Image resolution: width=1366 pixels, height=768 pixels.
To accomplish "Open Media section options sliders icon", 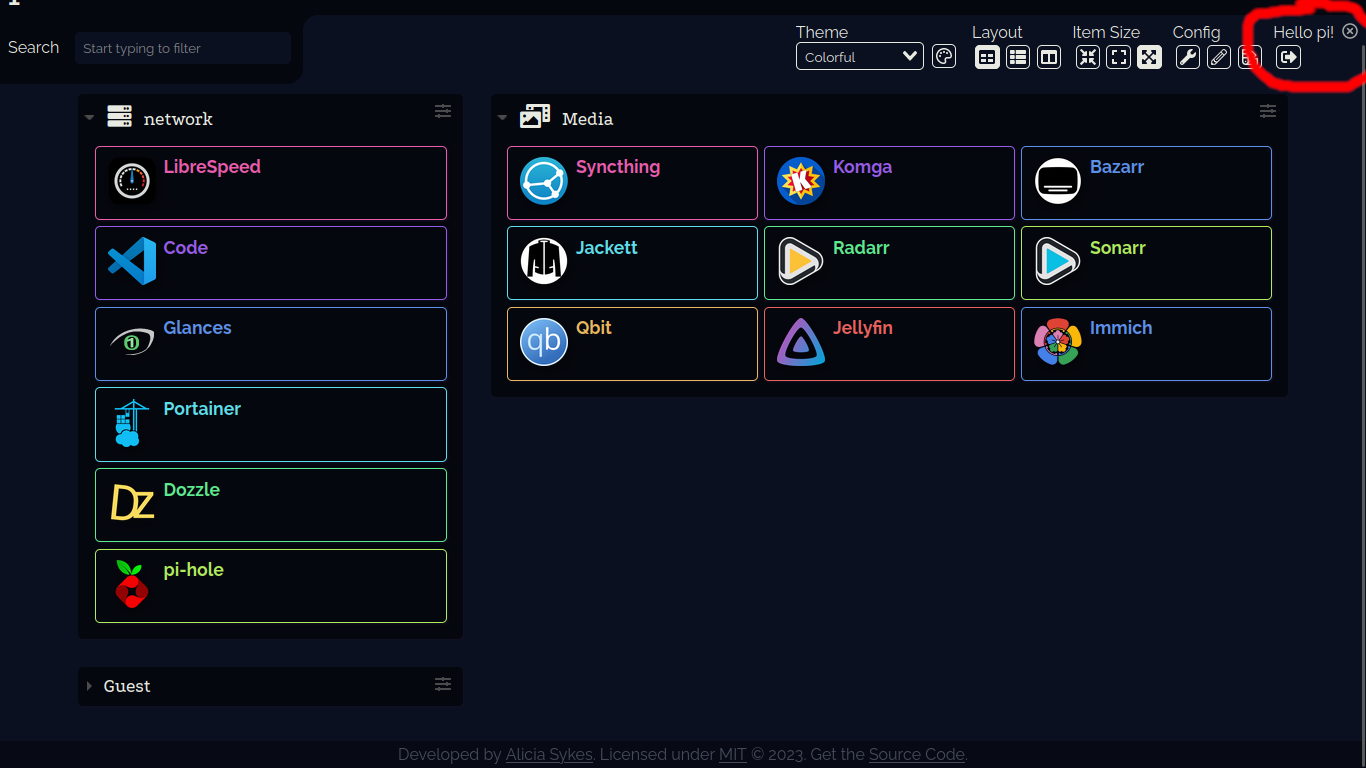I will (x=1268, y=111).
